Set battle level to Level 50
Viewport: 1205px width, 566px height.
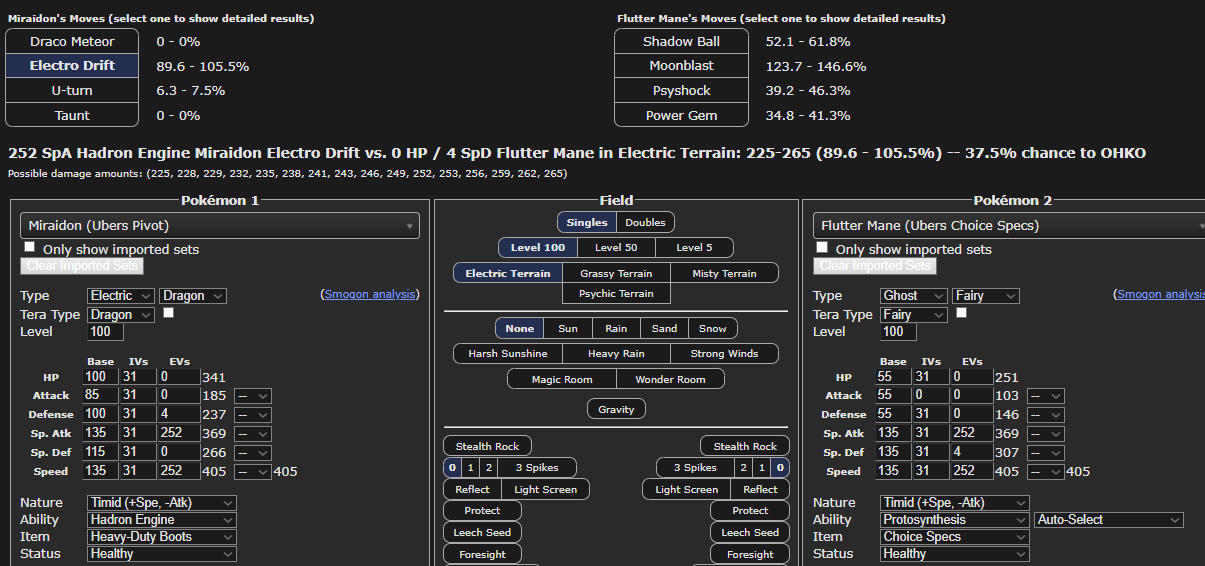[616, 248]
